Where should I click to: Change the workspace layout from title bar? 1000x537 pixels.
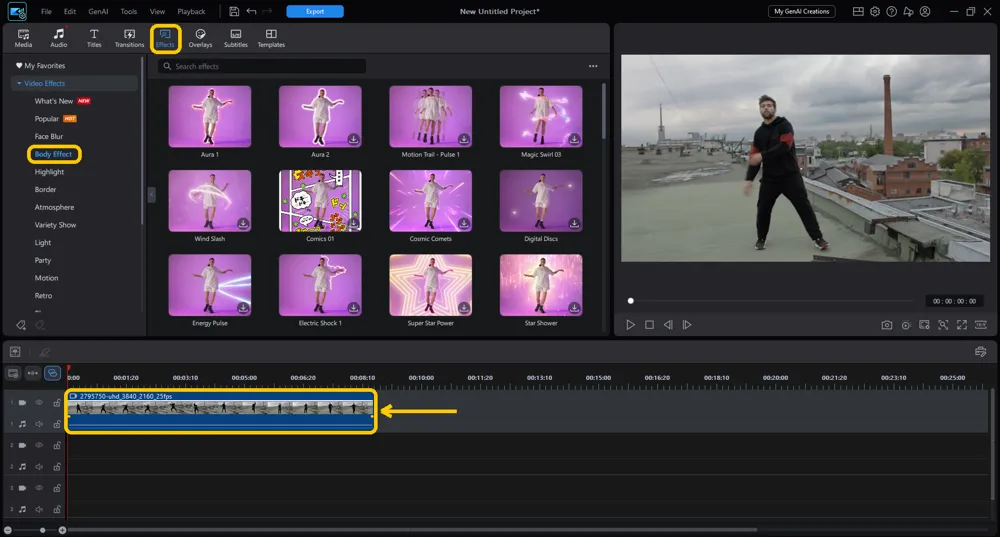point(858,11)
